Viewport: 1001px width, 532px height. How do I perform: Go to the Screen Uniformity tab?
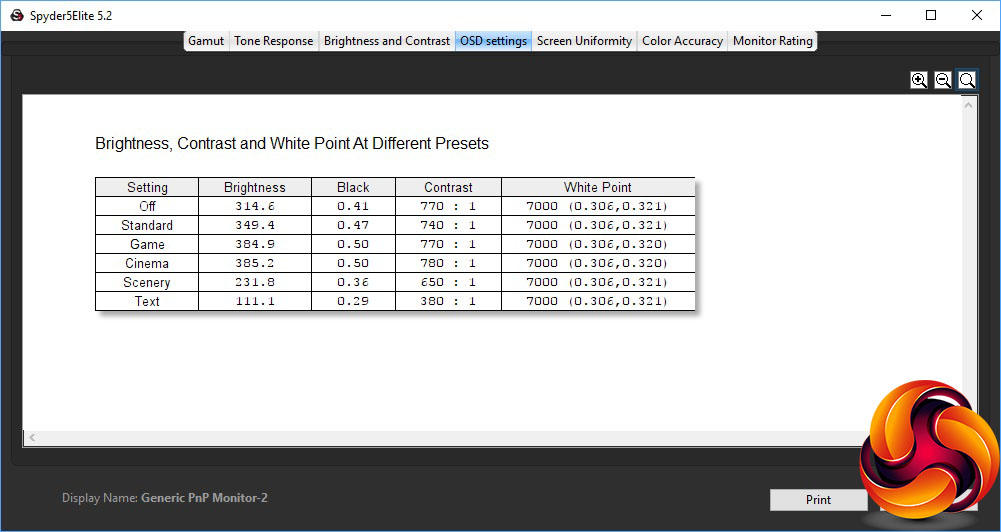point(584,41)
